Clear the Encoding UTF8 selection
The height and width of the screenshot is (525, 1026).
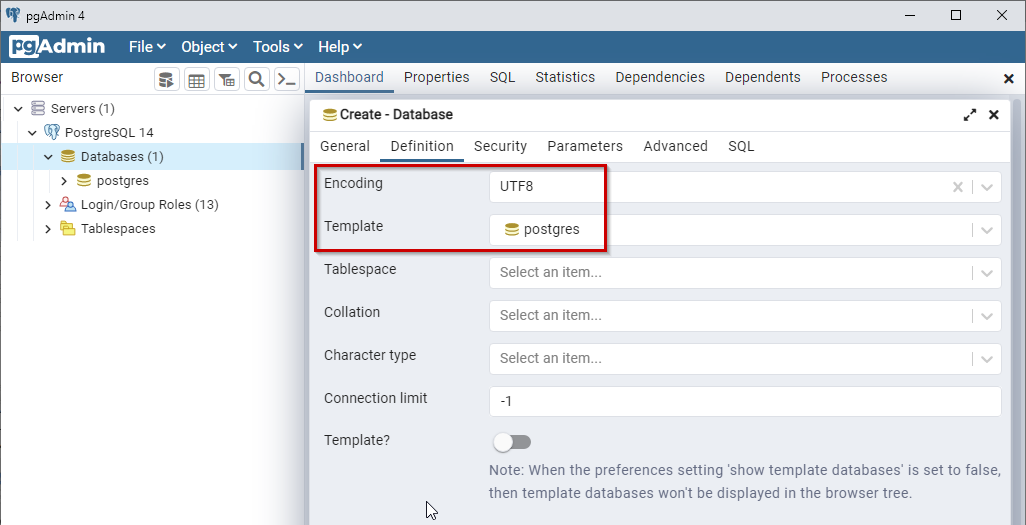(957, 187)
